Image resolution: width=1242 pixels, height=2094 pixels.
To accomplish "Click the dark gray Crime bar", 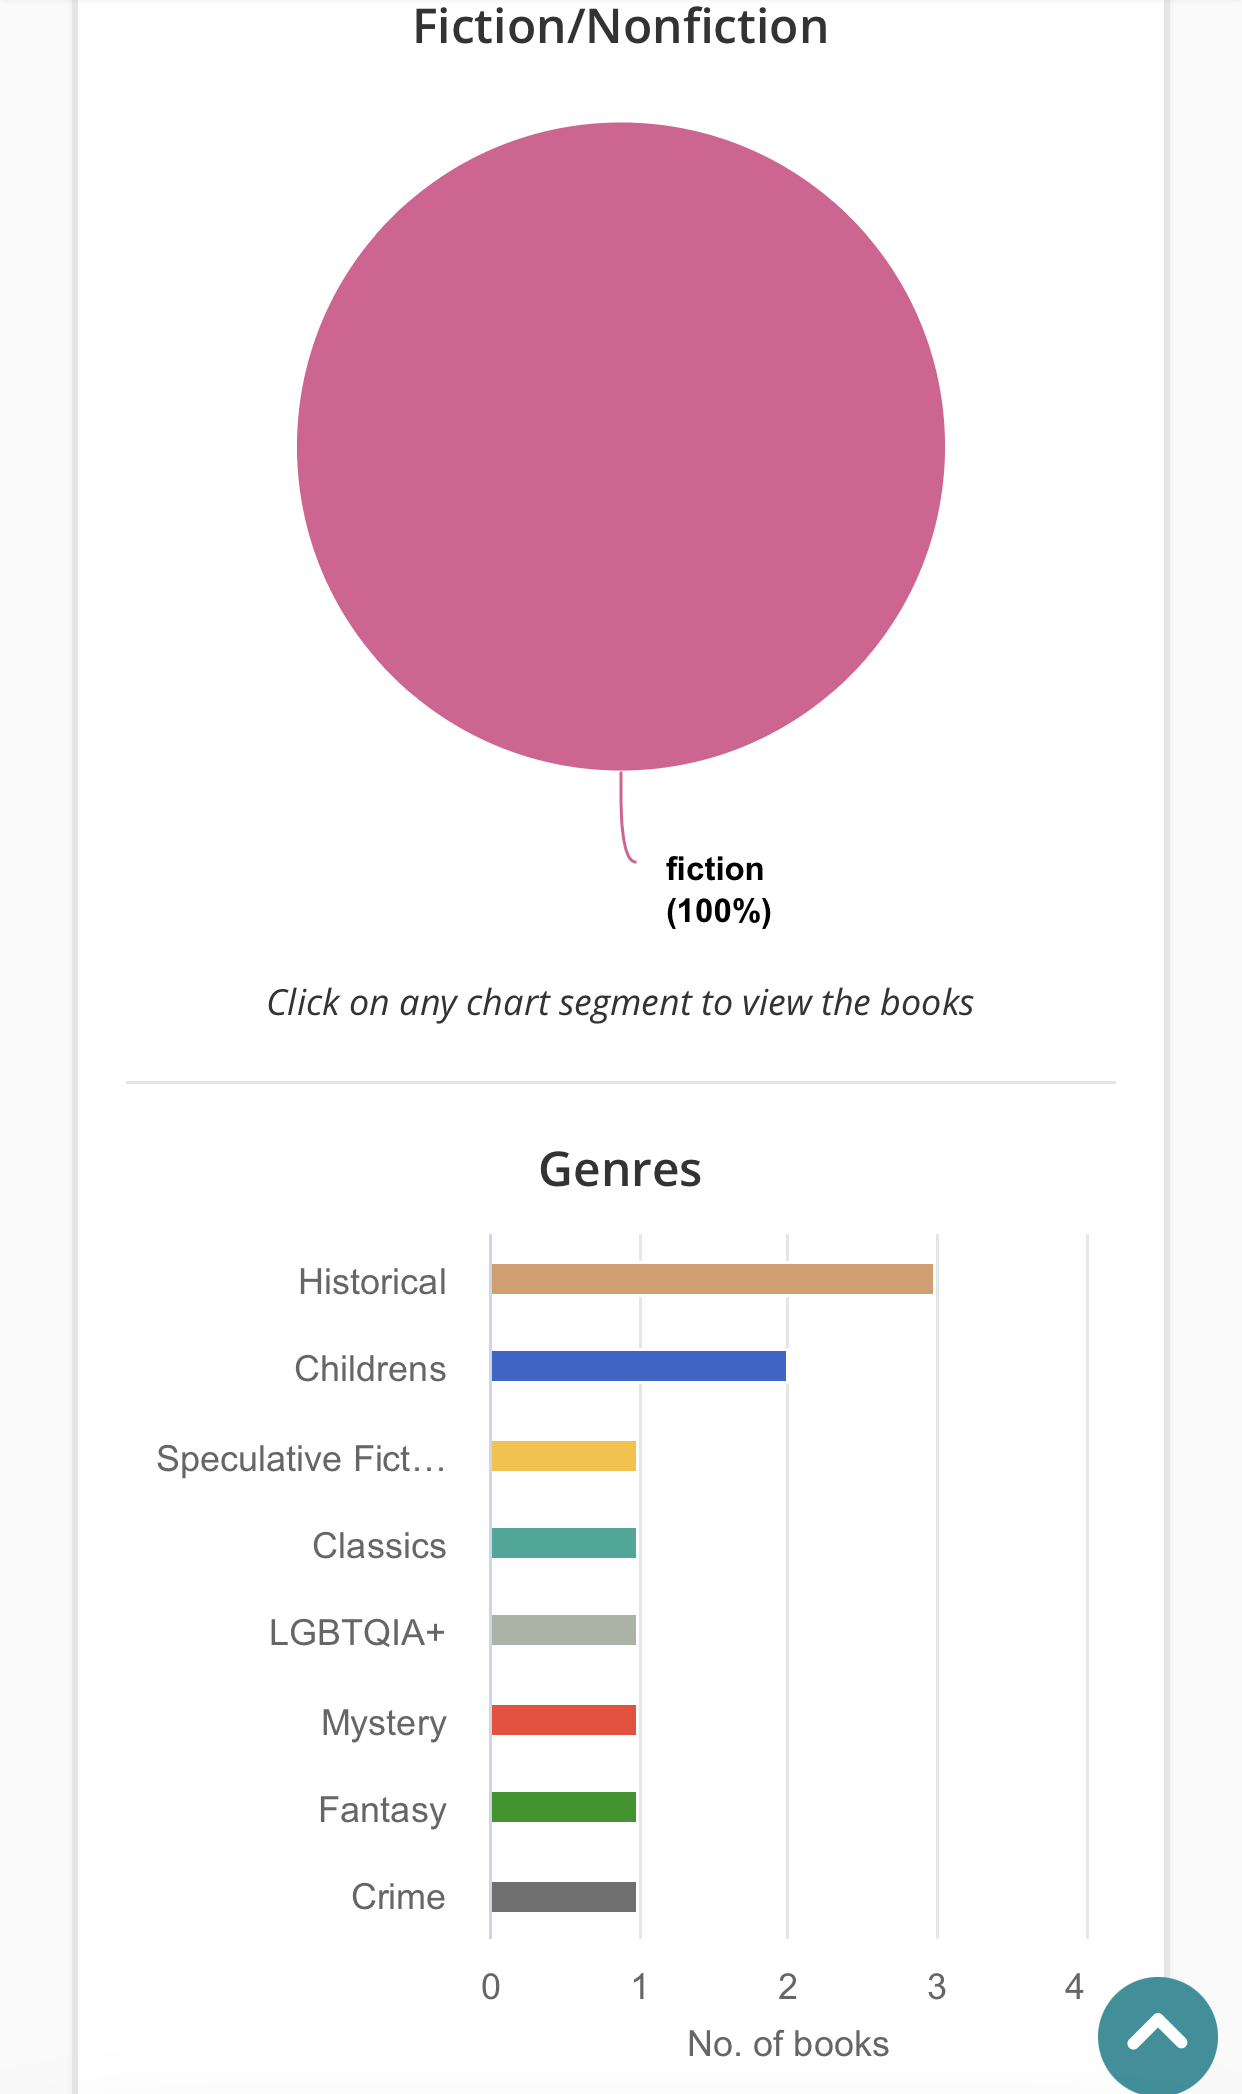I will 563,1897.
